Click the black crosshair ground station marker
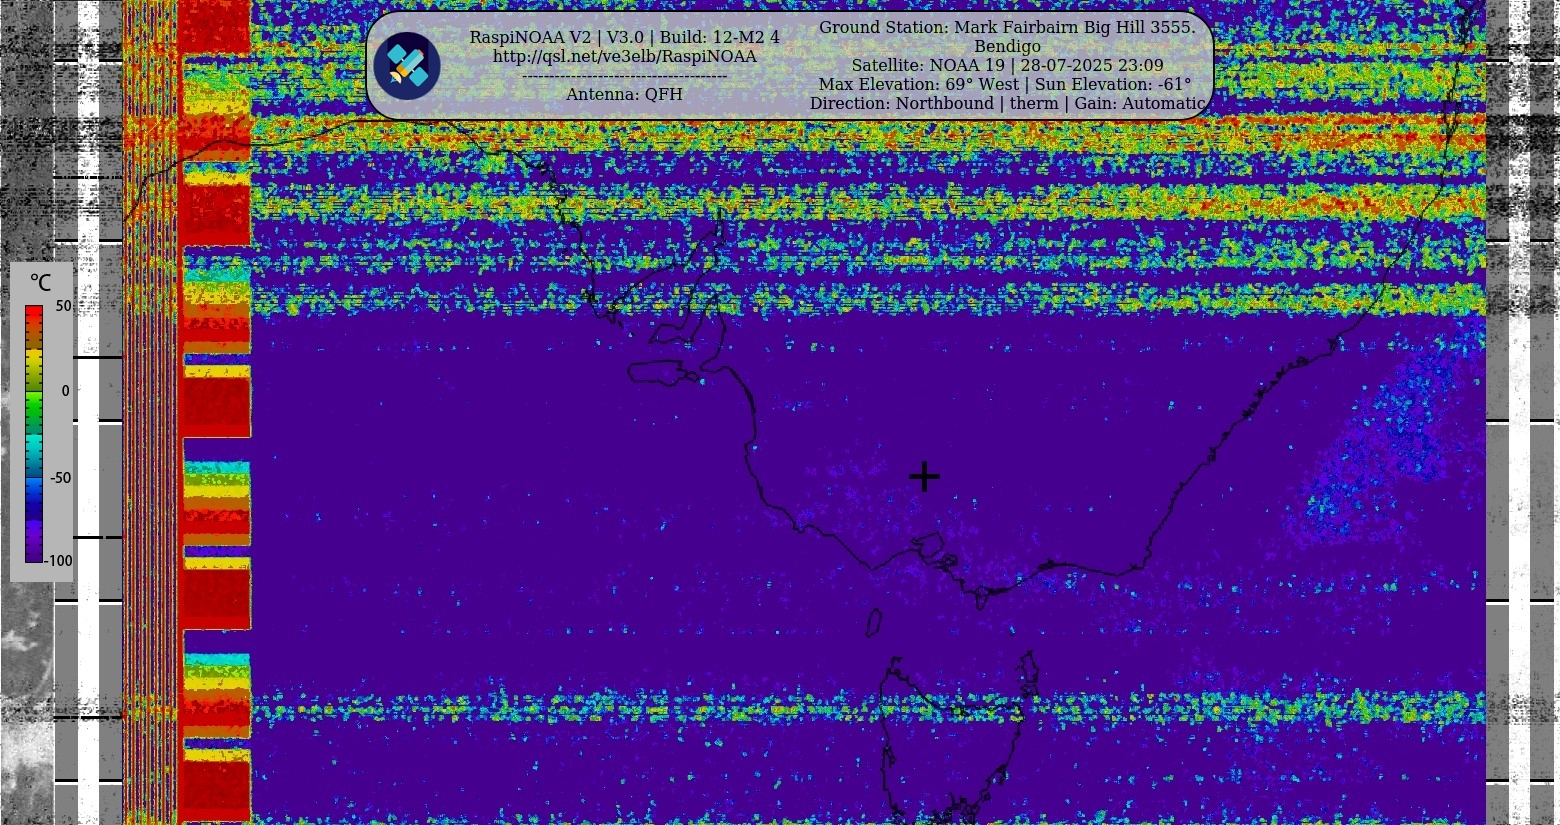 [x=924, y=477]
